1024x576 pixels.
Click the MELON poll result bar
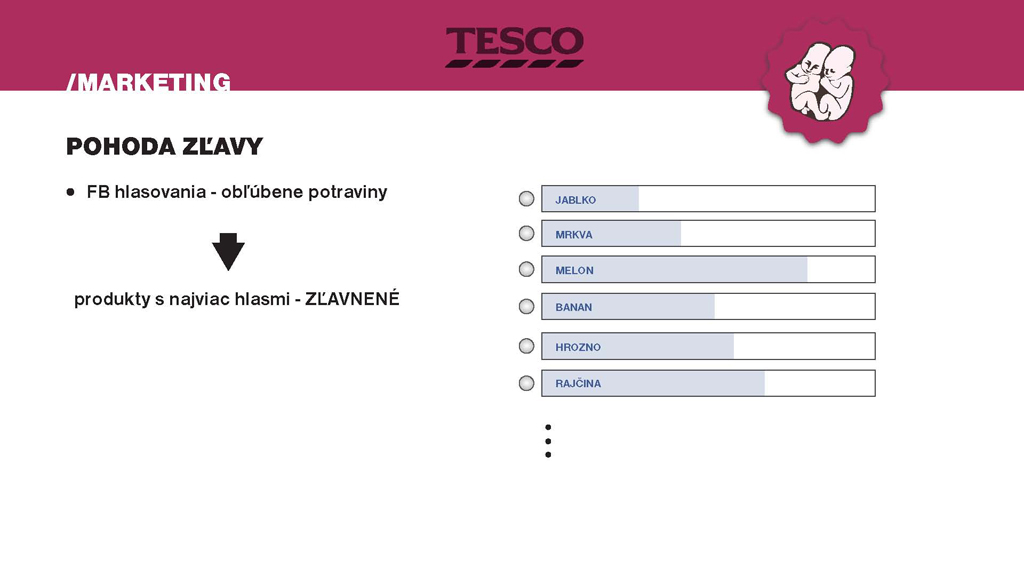pos(708,269)
